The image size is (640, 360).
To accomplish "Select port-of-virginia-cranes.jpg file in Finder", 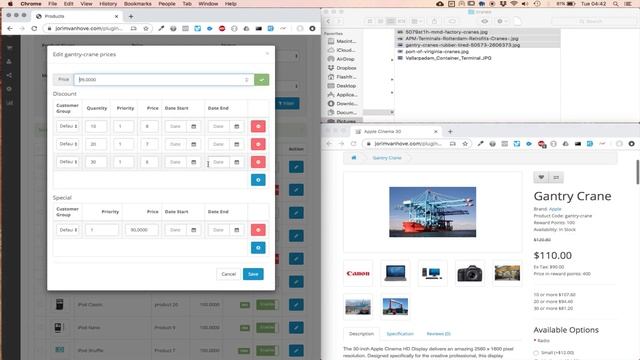I will point(437,51).
